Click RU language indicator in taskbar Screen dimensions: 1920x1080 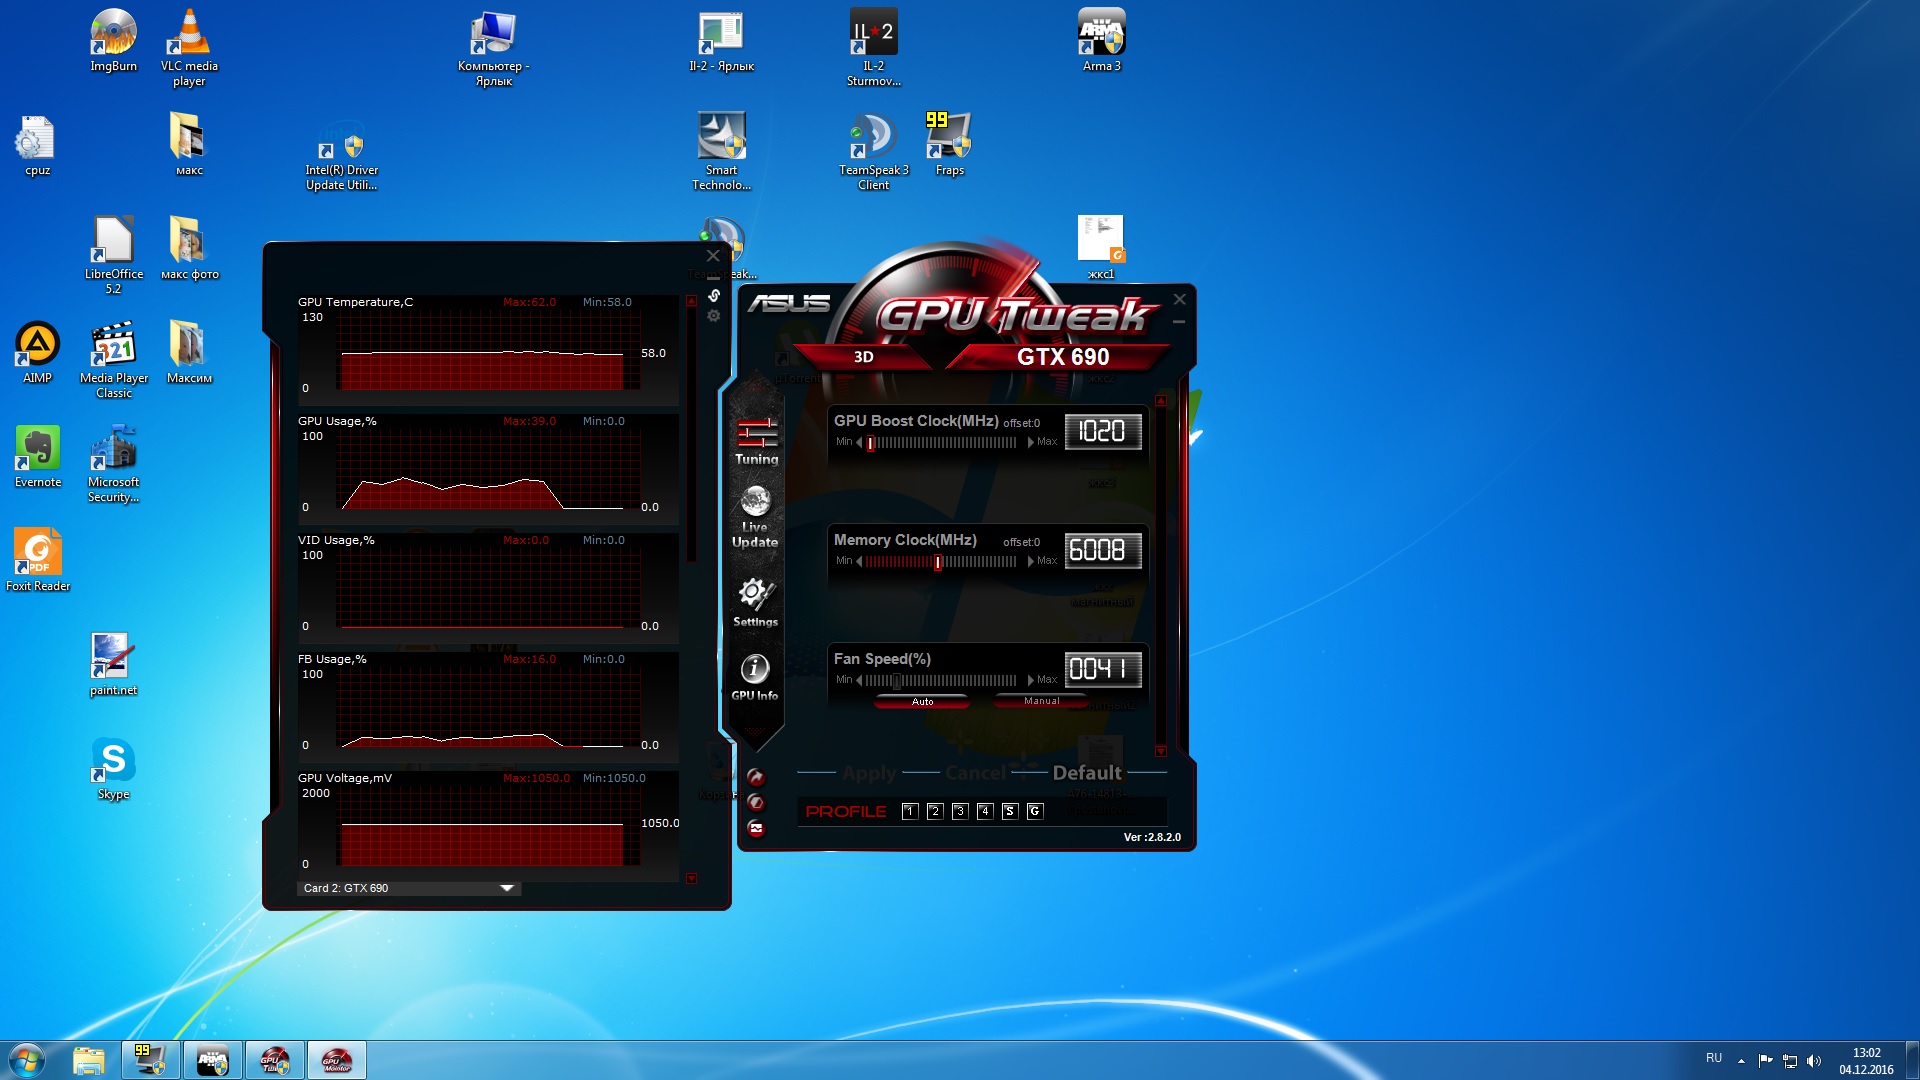(1714, 1058)
